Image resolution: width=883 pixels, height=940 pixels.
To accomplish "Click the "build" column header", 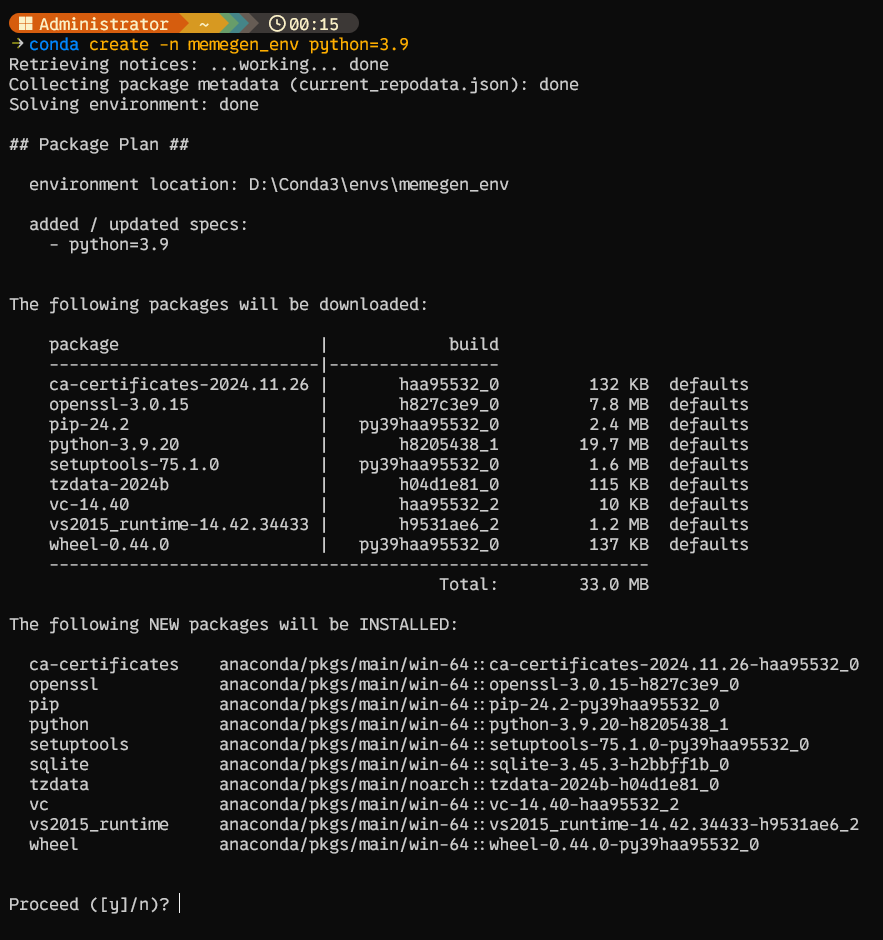I will pos(473,345).
